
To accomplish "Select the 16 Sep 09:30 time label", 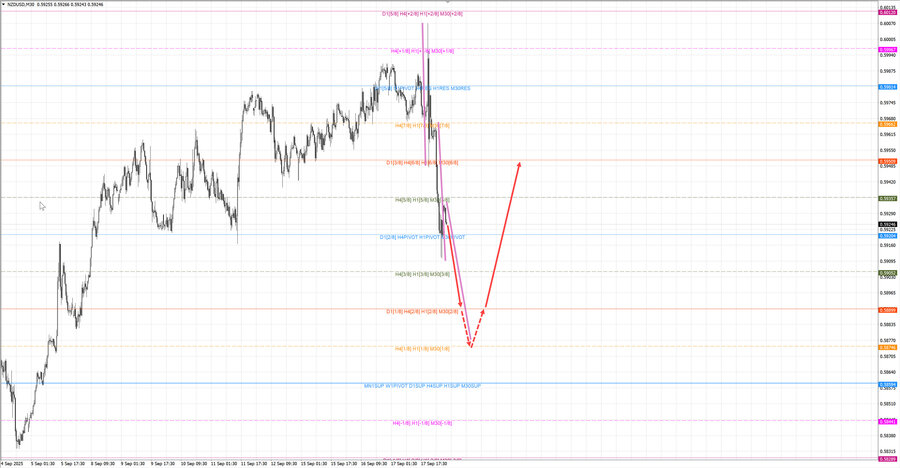I will pyautogui.click(x=374, y=463).
